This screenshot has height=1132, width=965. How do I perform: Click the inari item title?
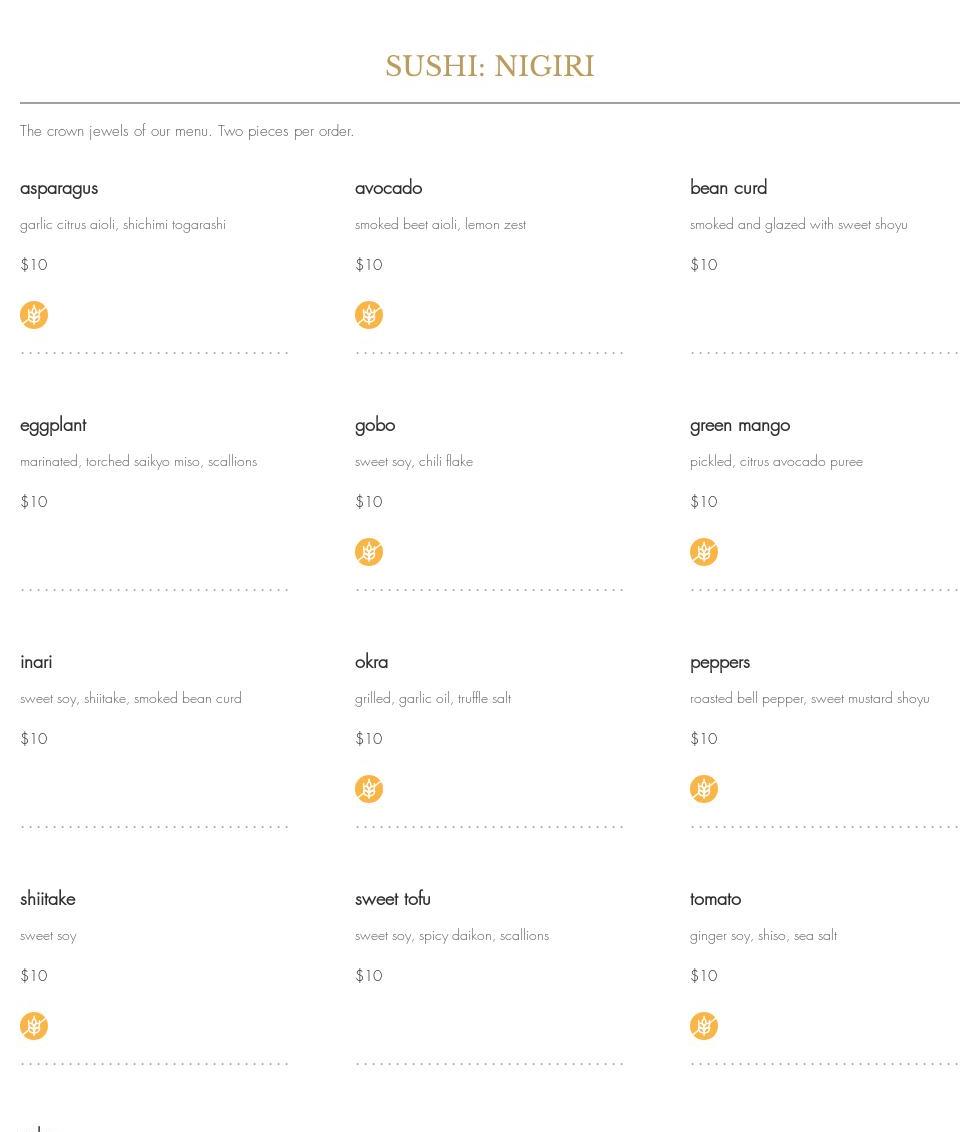coord(36,662)
